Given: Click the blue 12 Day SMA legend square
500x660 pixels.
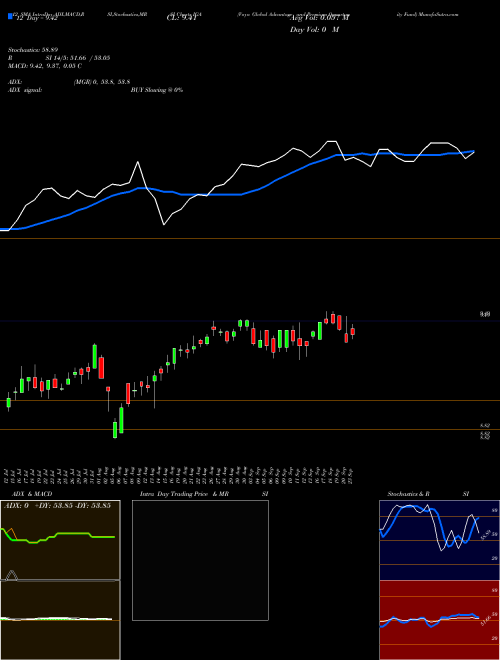Looking at the screenshot, I should [x=10, y=16].
